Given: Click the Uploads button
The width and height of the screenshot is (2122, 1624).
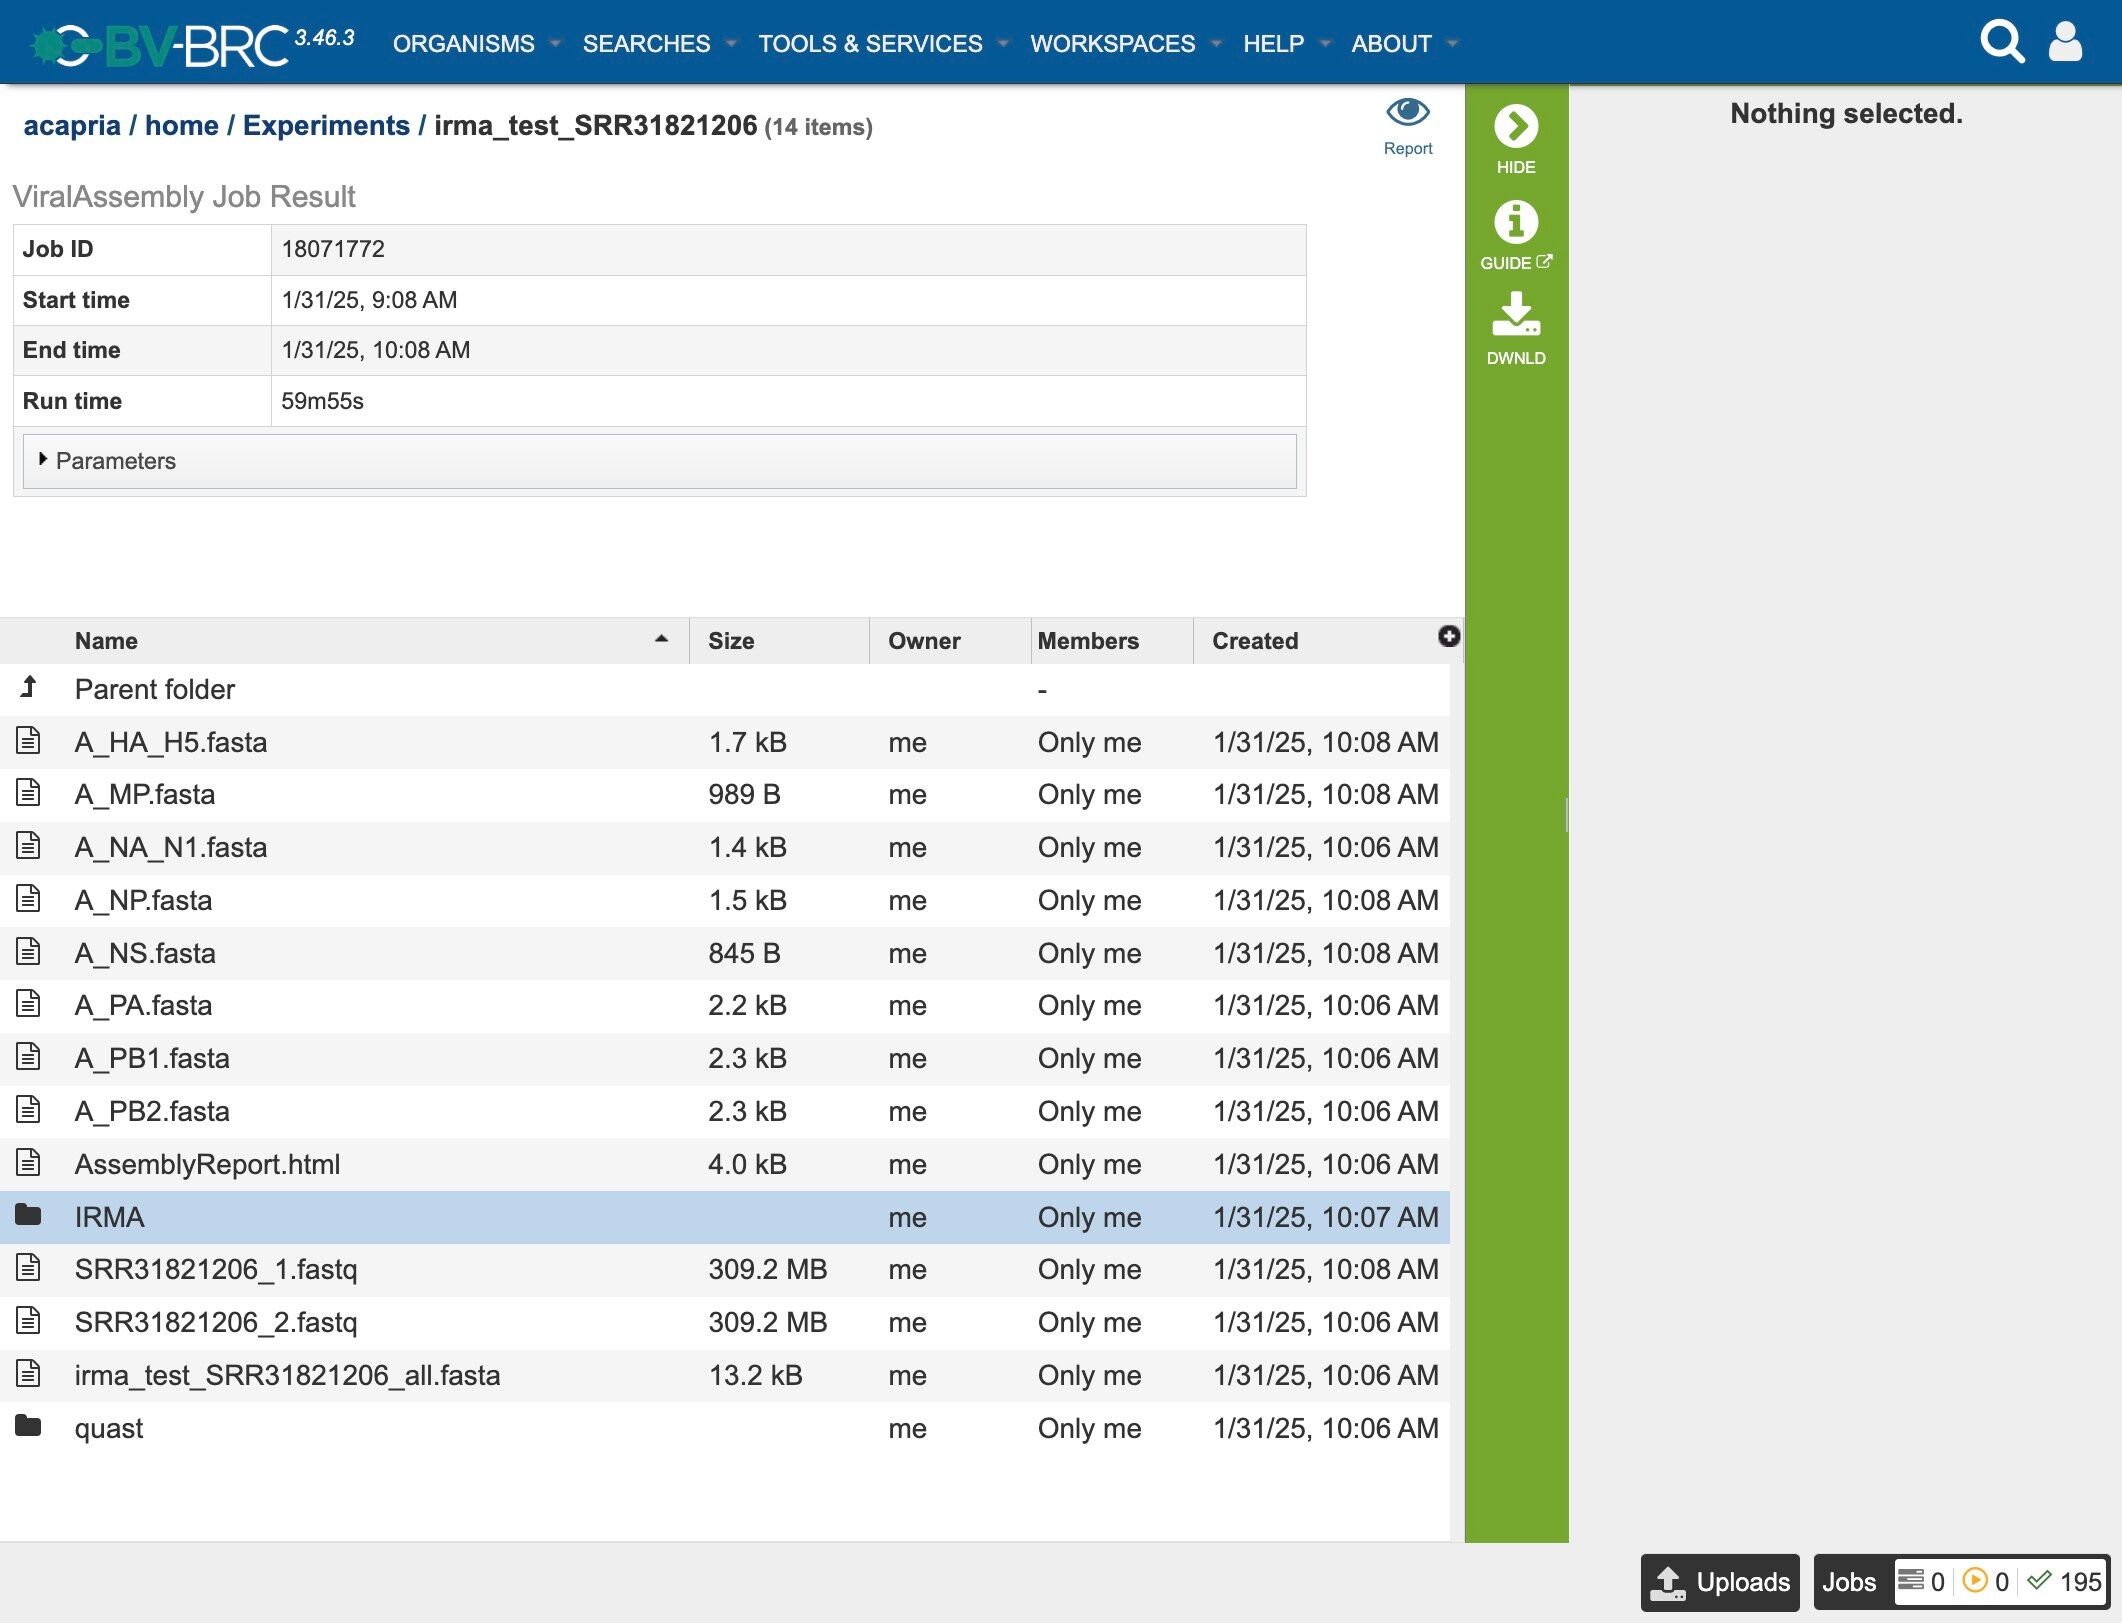Looking at the screenshot, I should pyautogui.click(x=1720, y=1582).
